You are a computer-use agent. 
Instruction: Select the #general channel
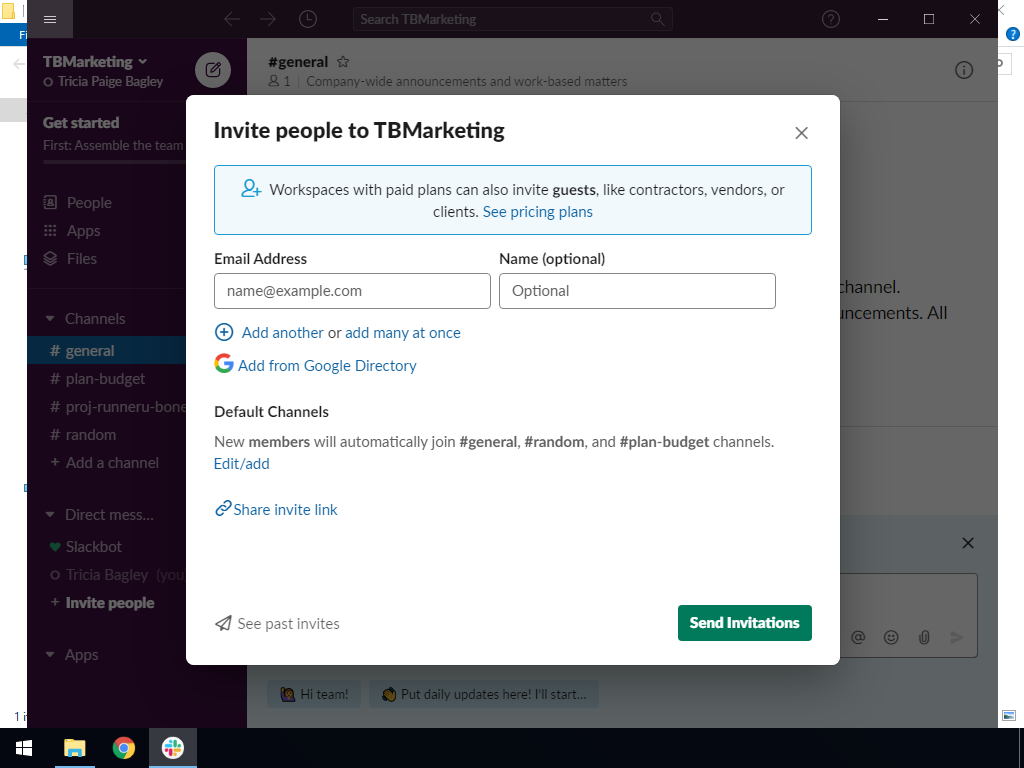(x=106, y=351)
